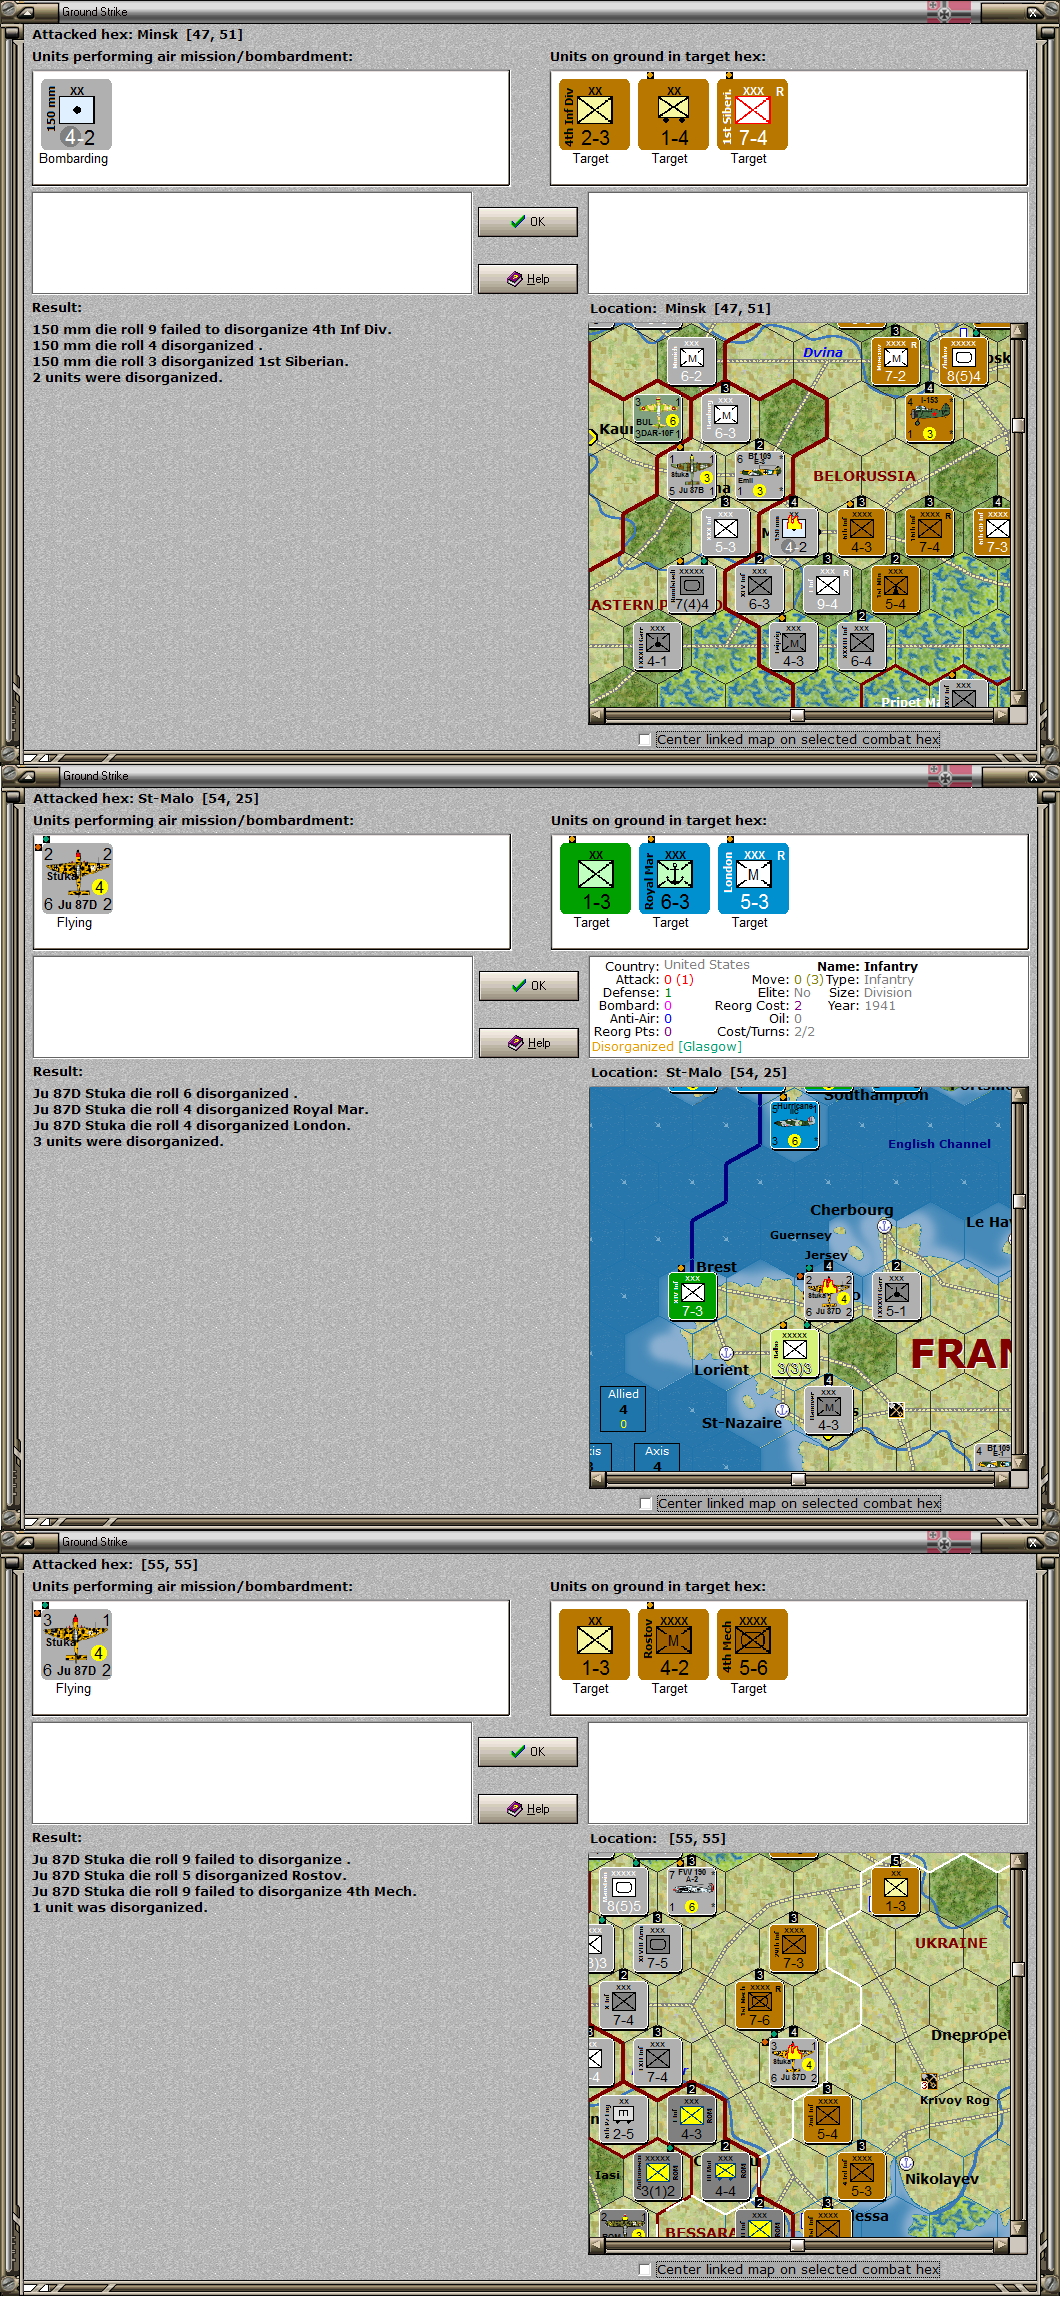Select London 5-3 mech target unit
Image resolution: width=1060 pixels, height=2300 pixels.
[x=753, y=879]
